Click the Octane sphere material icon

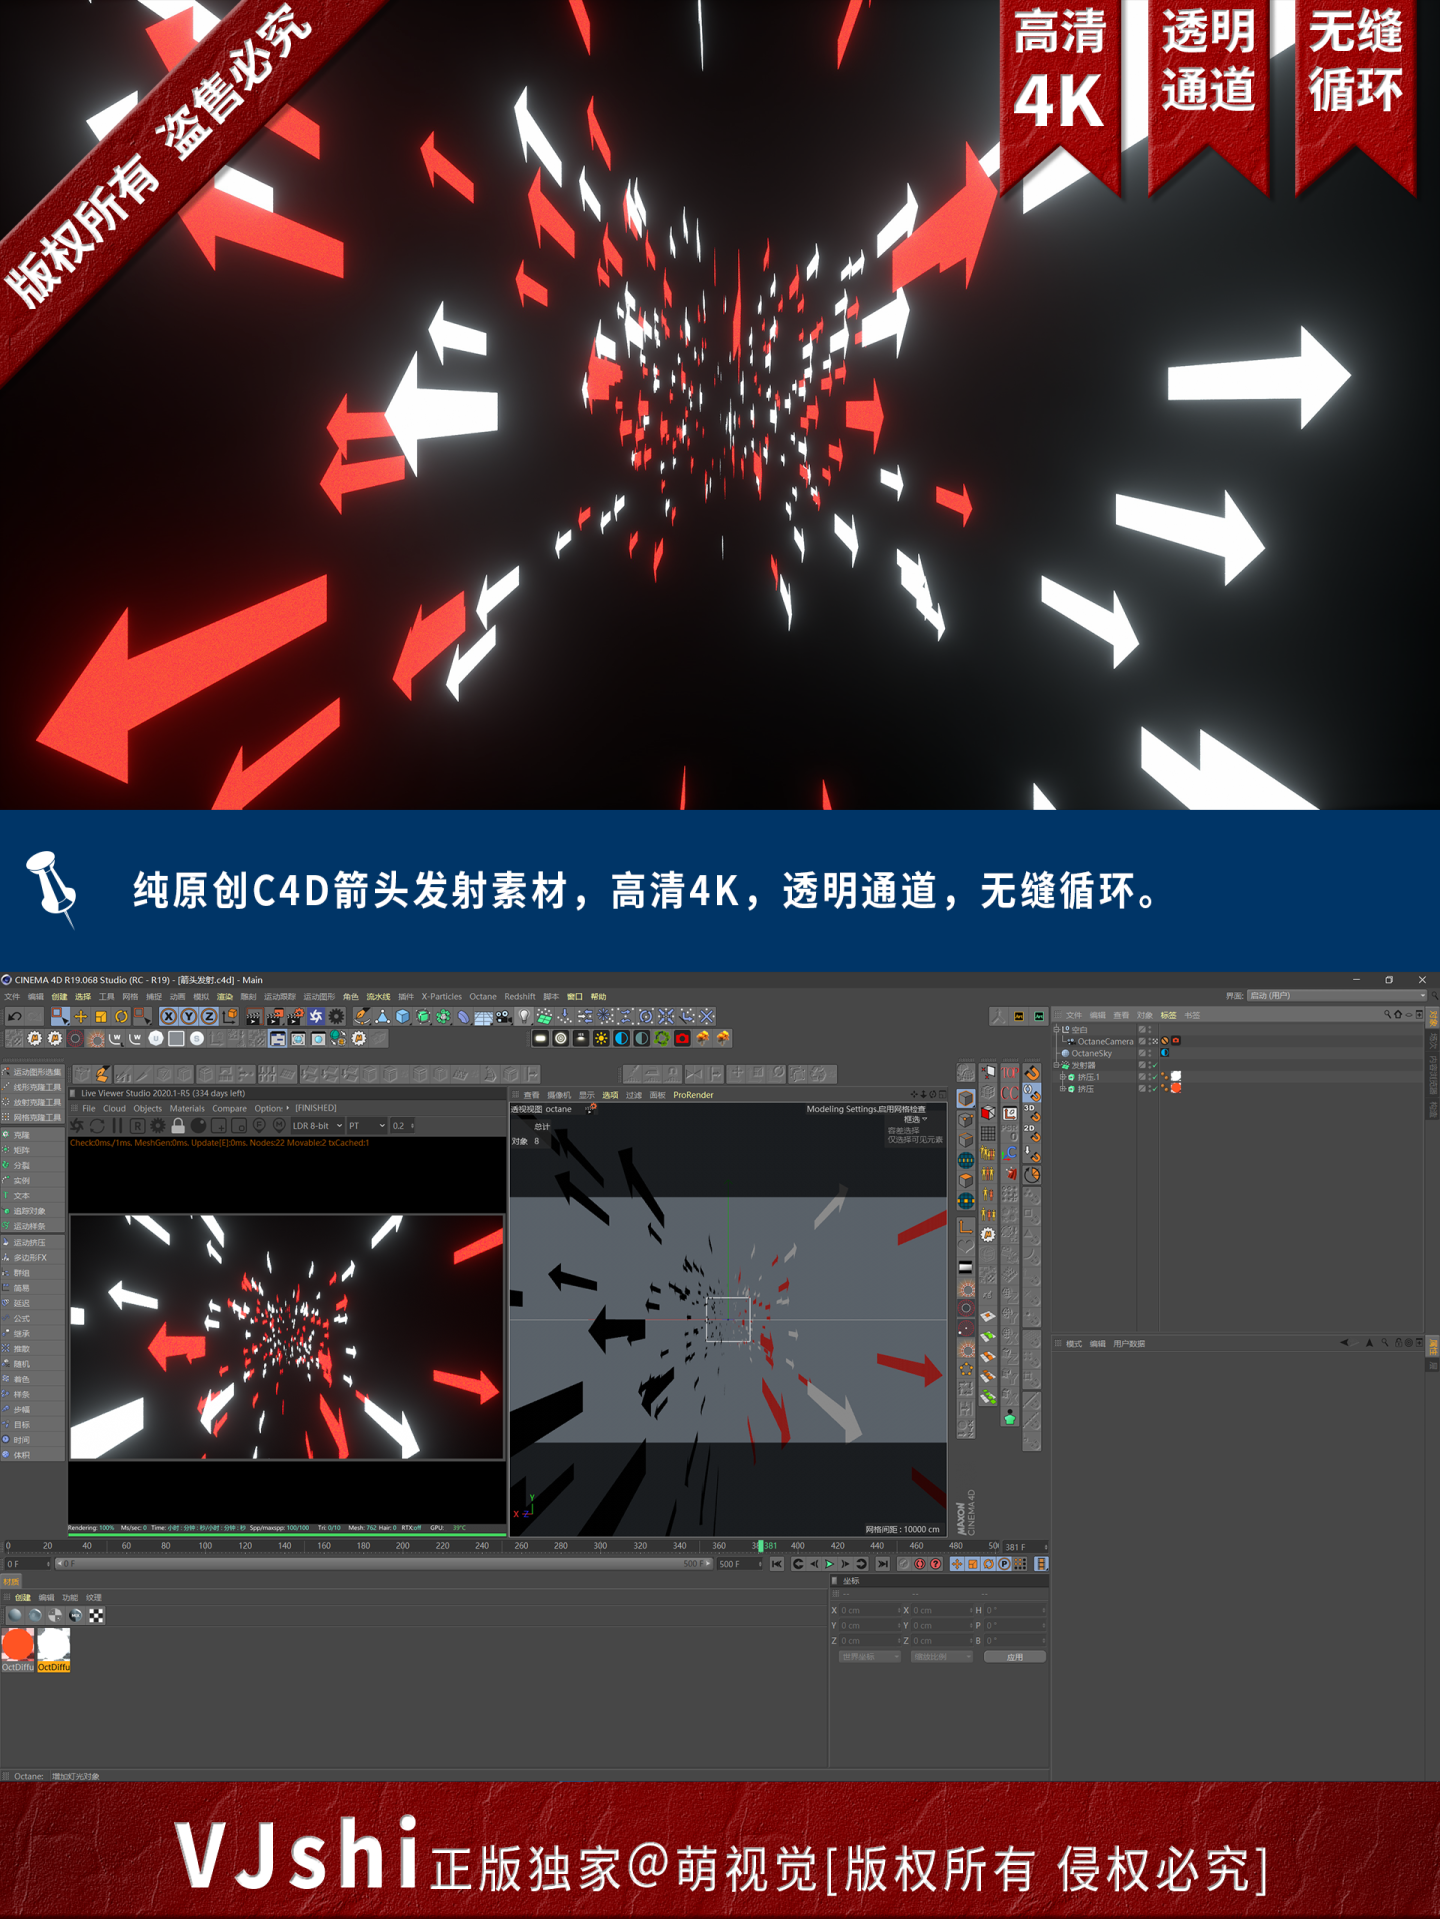tap(15, 1615)
